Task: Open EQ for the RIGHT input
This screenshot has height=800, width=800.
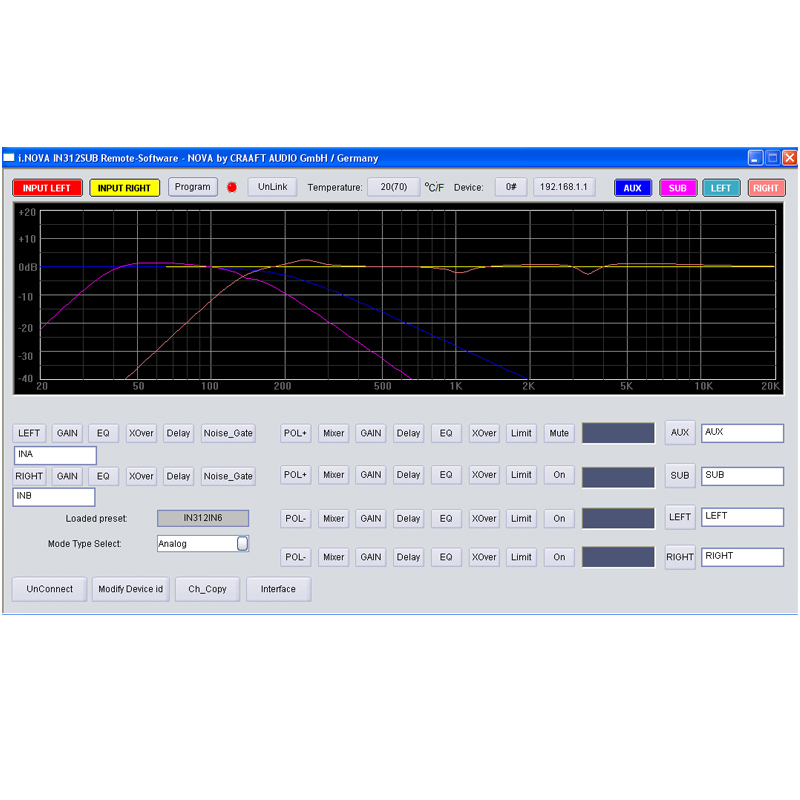Action: coord(103,476)
